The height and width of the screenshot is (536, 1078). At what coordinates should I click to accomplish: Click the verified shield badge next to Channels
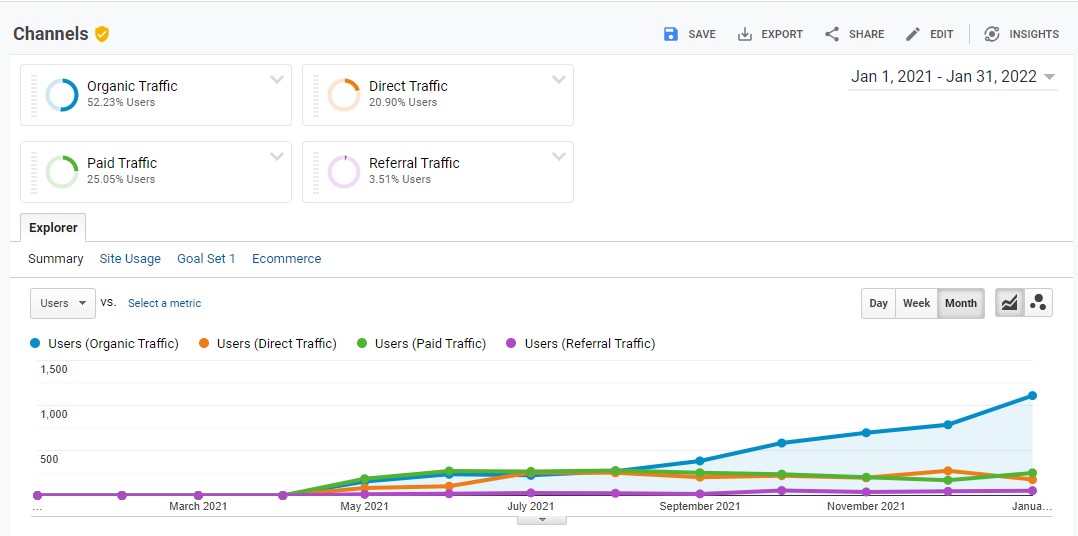(x=102, y=34)
